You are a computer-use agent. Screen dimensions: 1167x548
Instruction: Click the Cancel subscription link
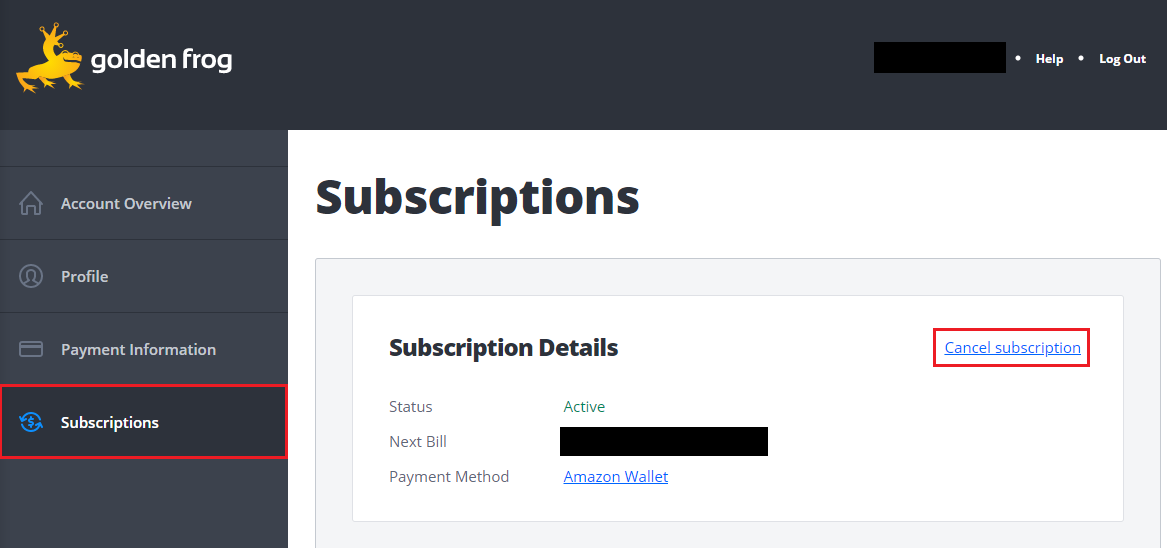tap(1012, 348)
